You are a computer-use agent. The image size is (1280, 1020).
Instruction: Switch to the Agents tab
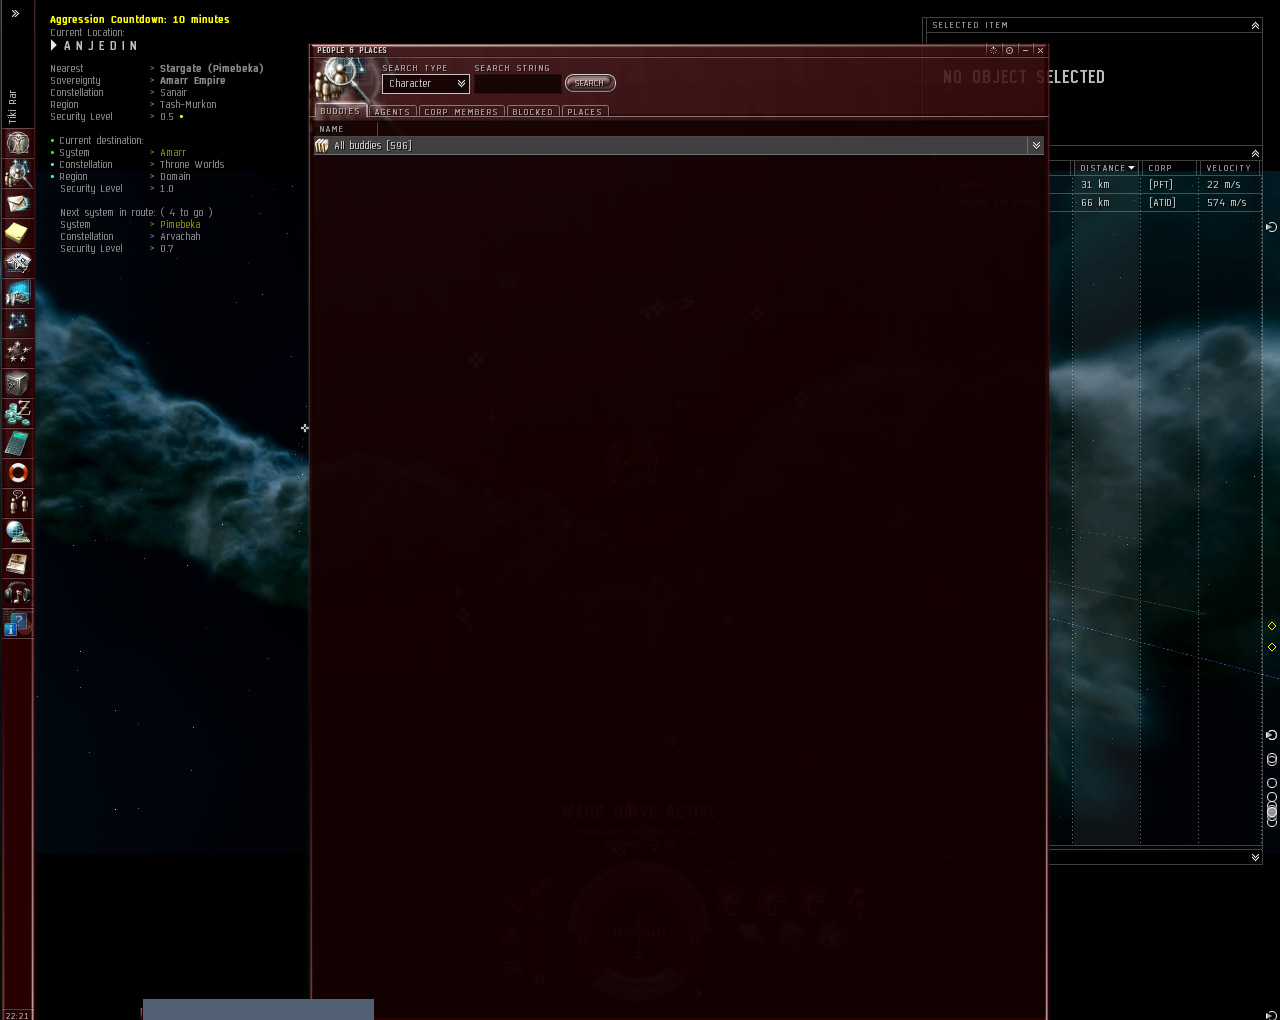tap(393, 112)
